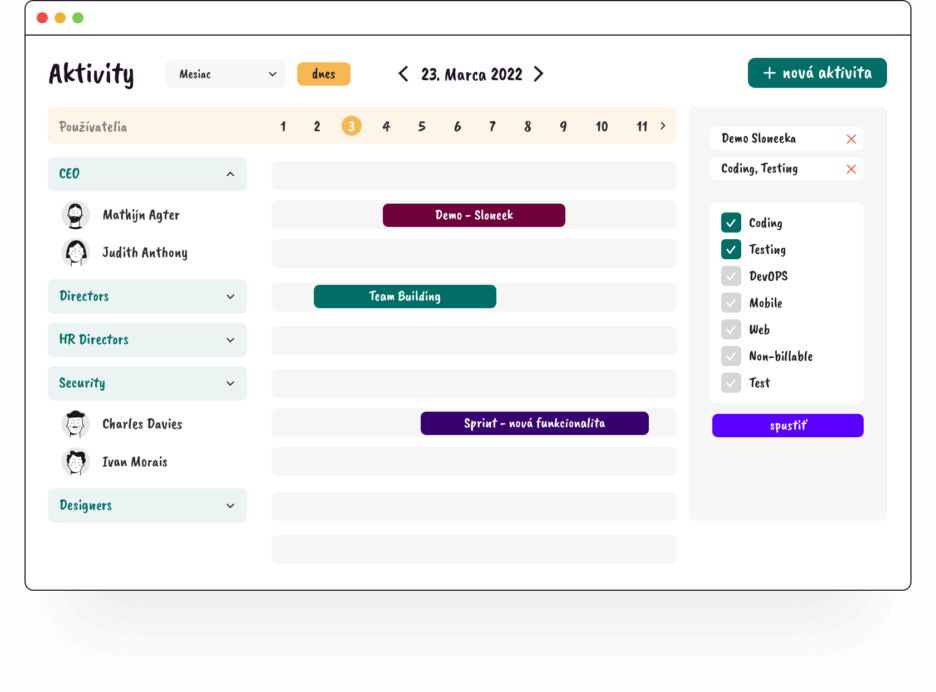Viewport: 936px width, 692px height.
Task: Go to next date with right arrow
Action: point(538,74)
